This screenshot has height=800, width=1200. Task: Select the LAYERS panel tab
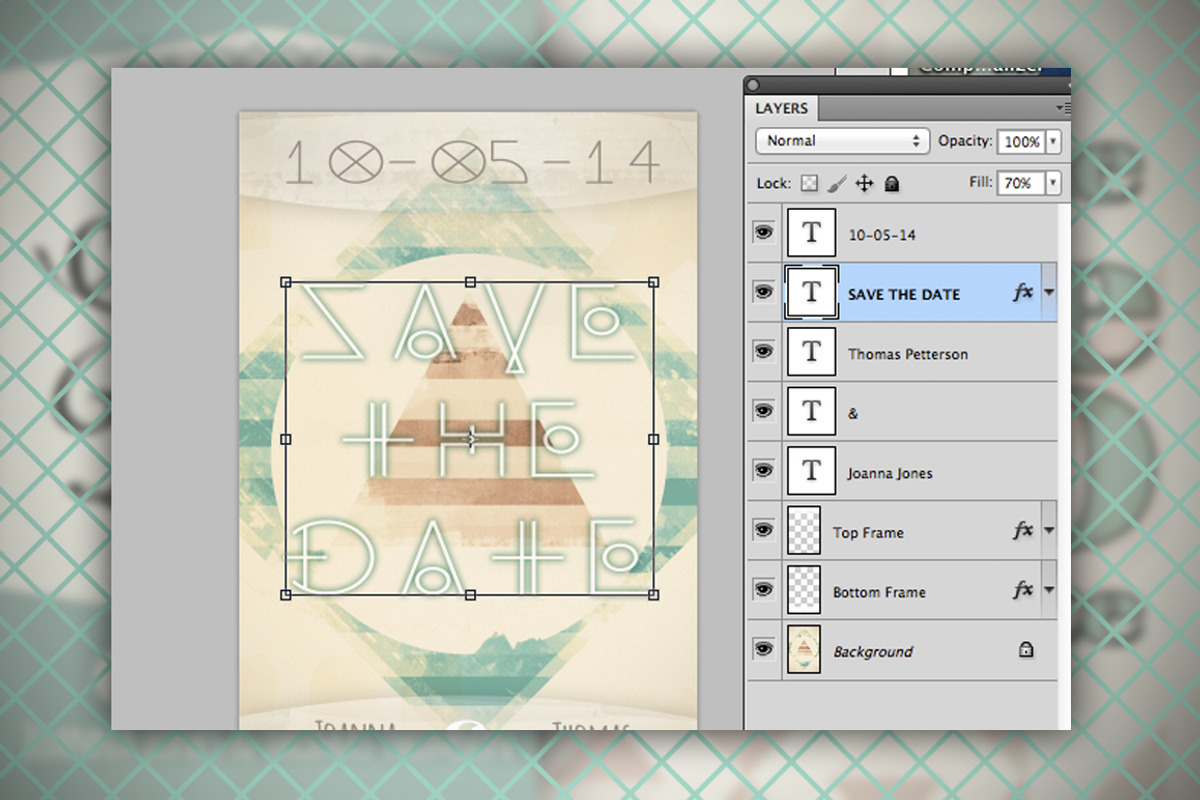[x=782, y=108]
